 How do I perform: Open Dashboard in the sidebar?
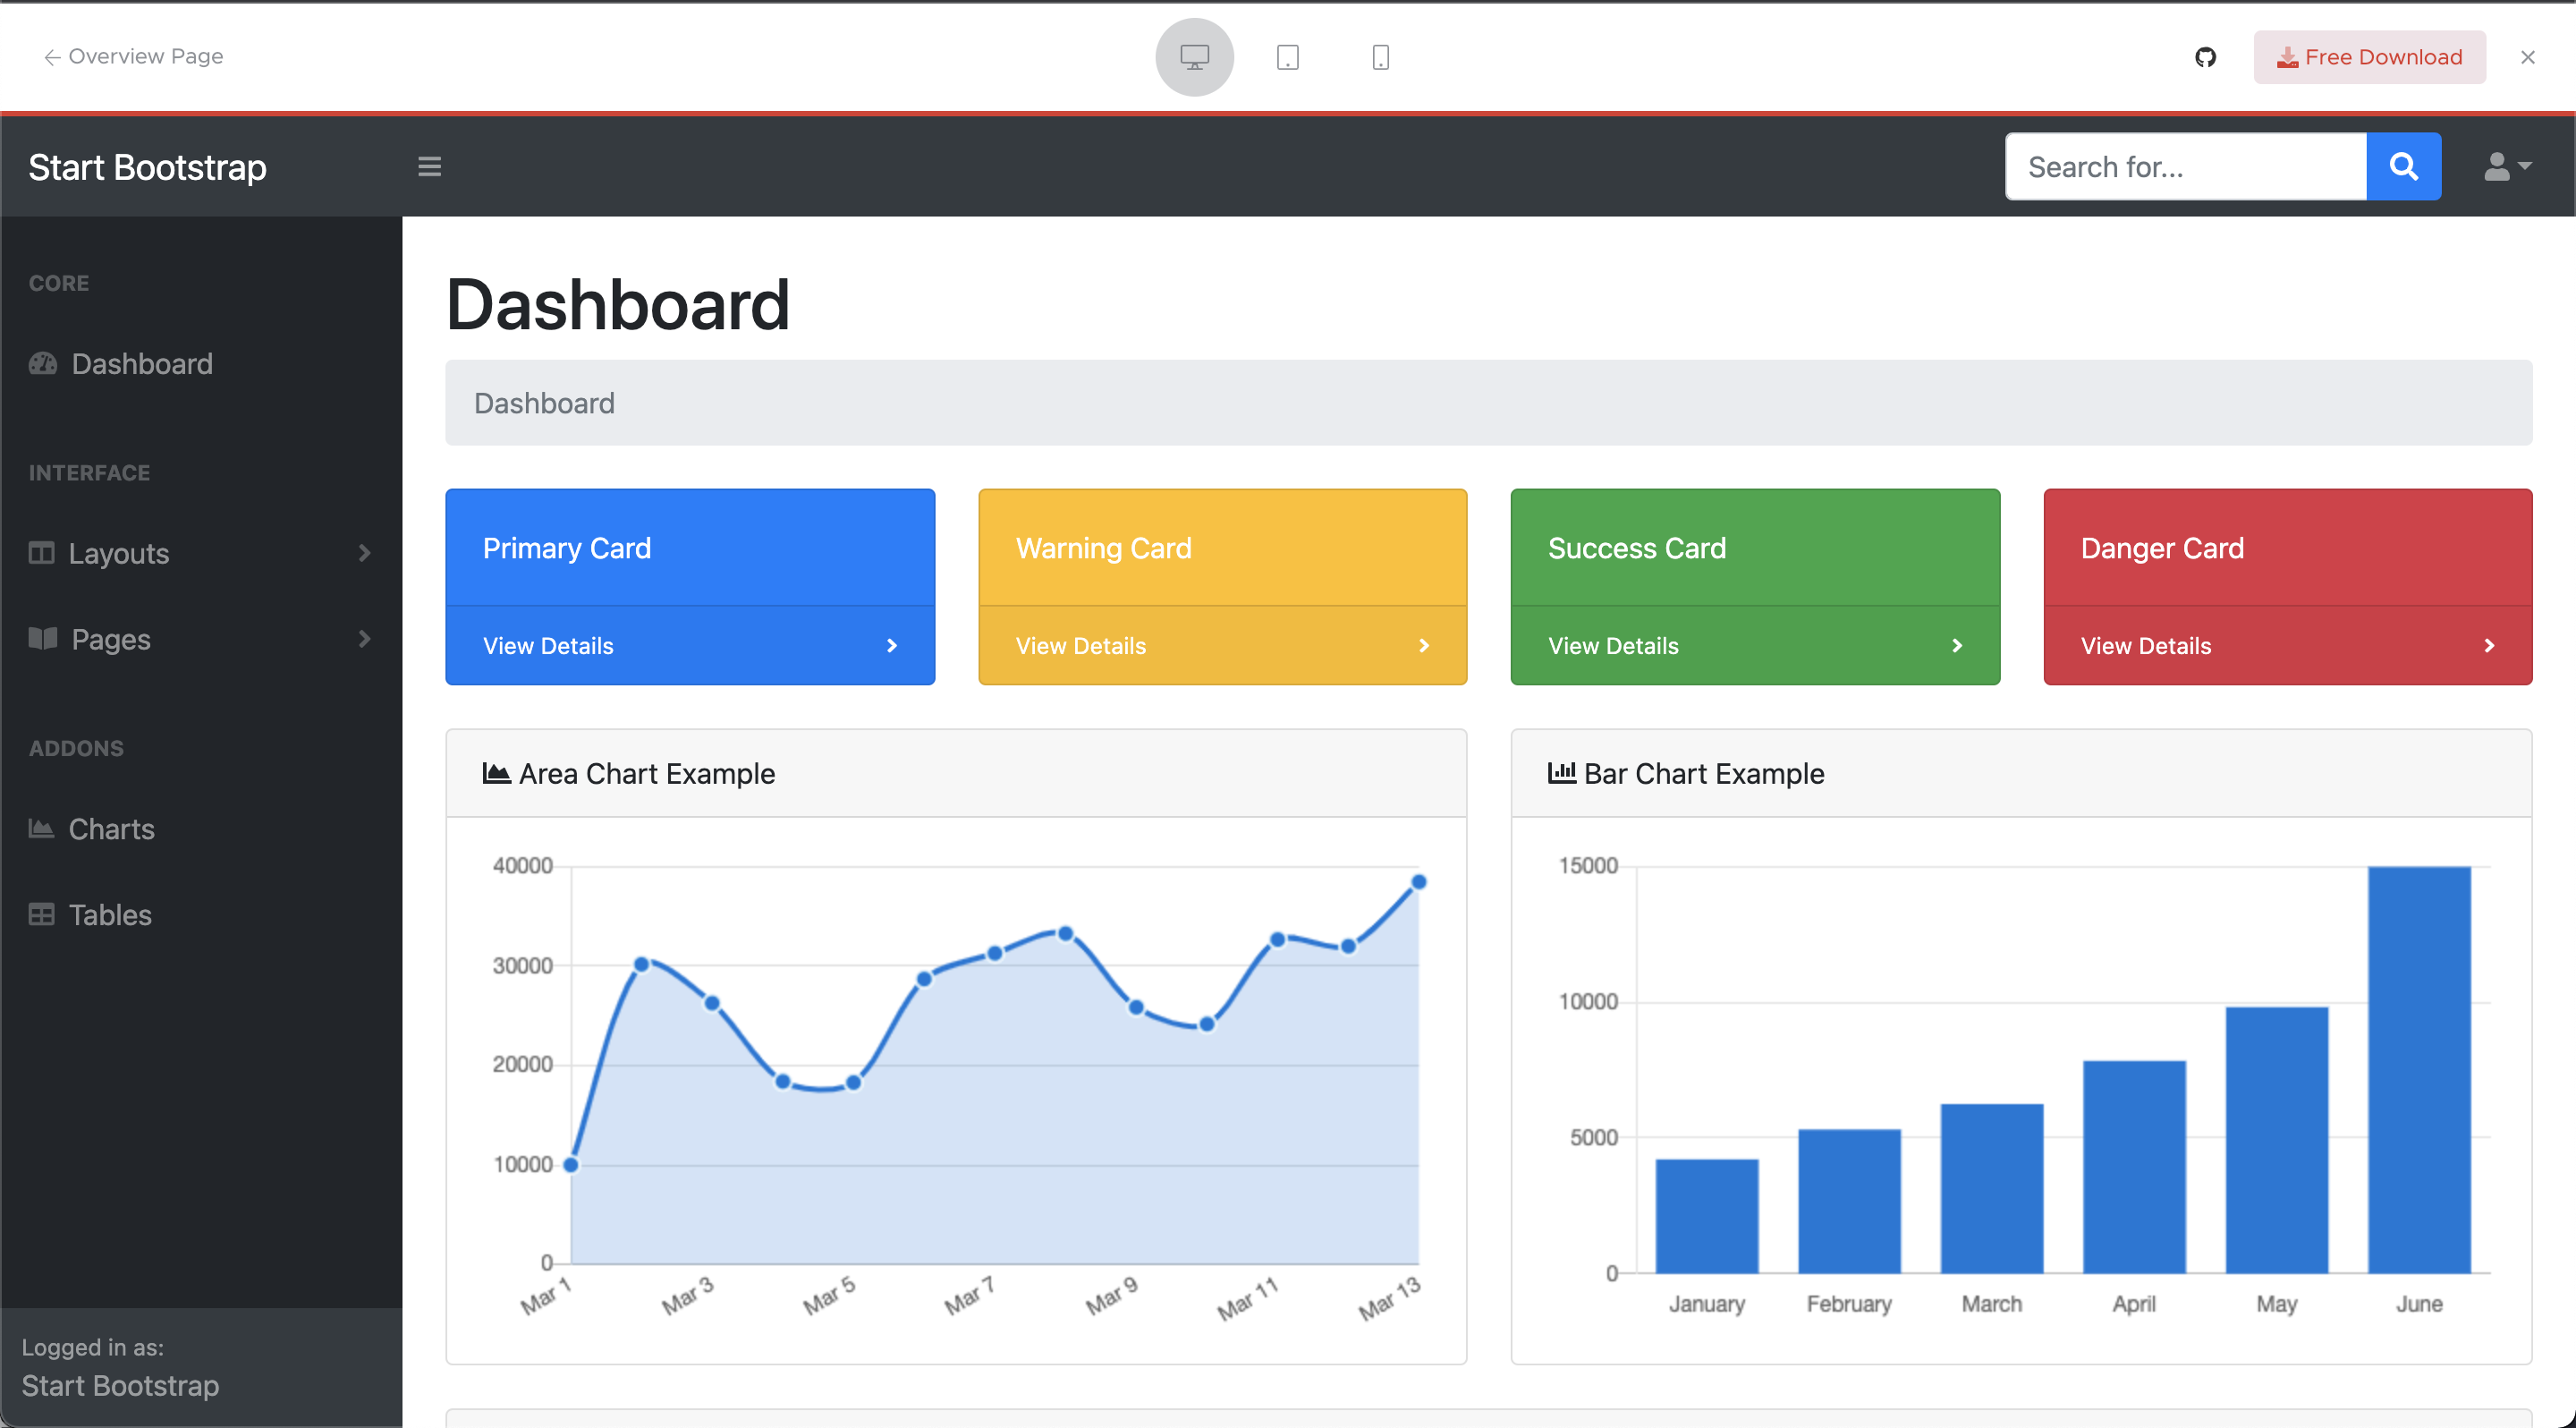click(201, 364)
